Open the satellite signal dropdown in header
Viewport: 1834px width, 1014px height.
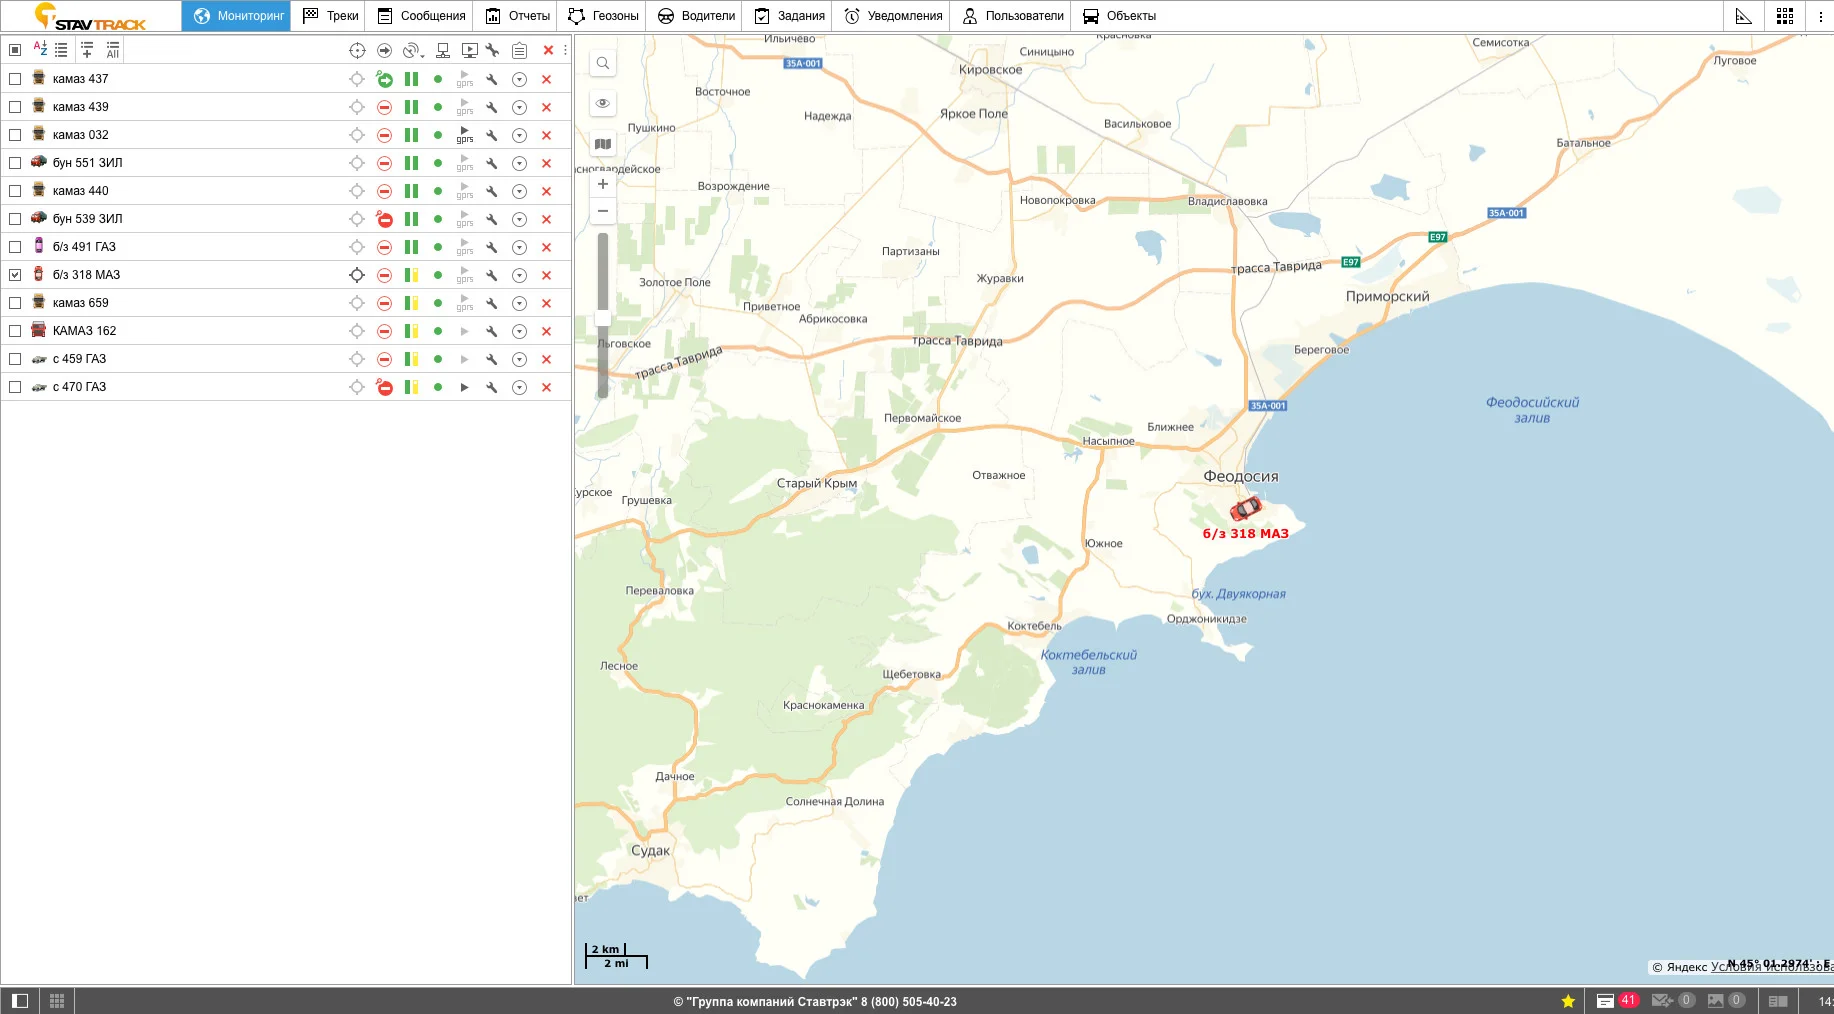pos(413,50)
